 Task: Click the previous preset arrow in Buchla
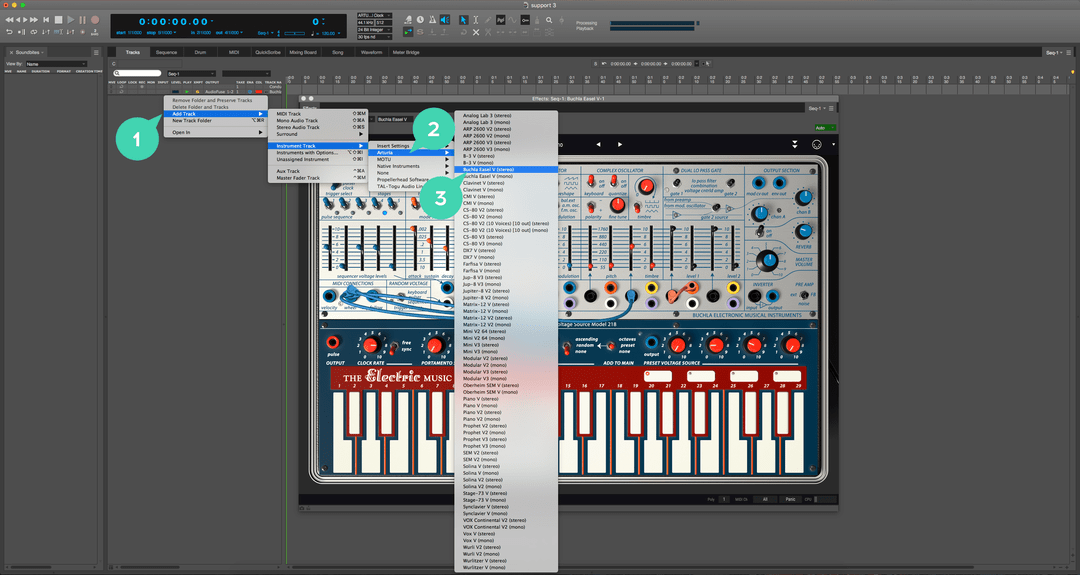point(598,145)
